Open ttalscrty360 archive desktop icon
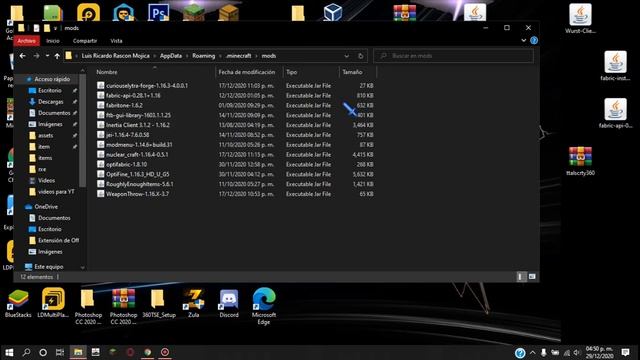Viewport: 640px width, 360px height. 580,161
